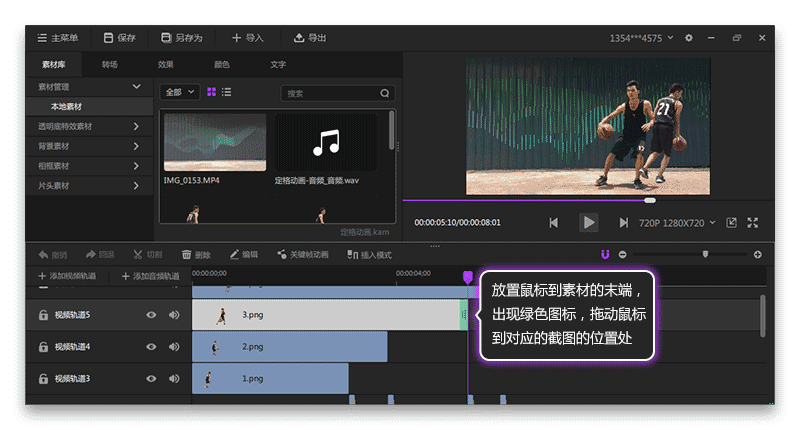Mute audio of 视频轨道5

point(174,315)
